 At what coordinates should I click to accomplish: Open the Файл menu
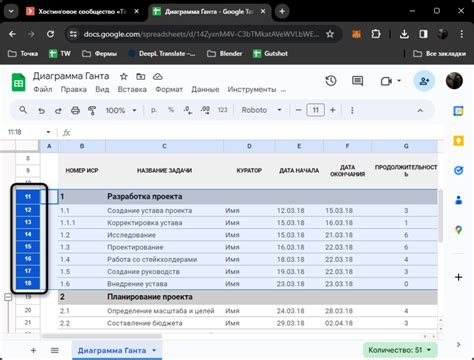(x=43, y=89)
